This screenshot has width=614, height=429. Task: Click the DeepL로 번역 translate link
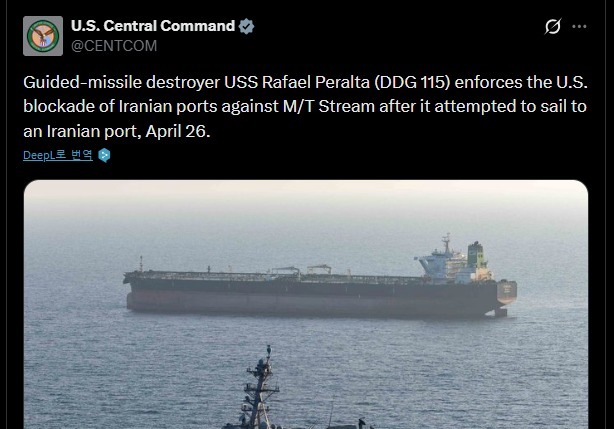tap(58, 155)
